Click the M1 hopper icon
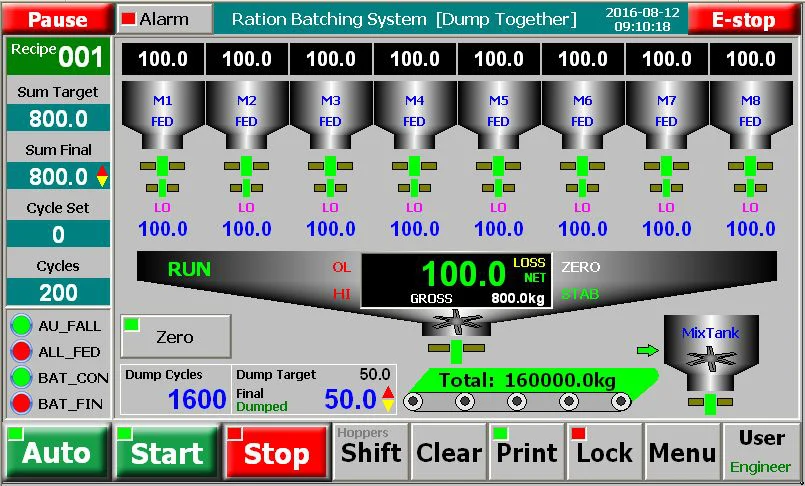Image resolution: width=805 pixels, height=486 pixels. (162, 112)
